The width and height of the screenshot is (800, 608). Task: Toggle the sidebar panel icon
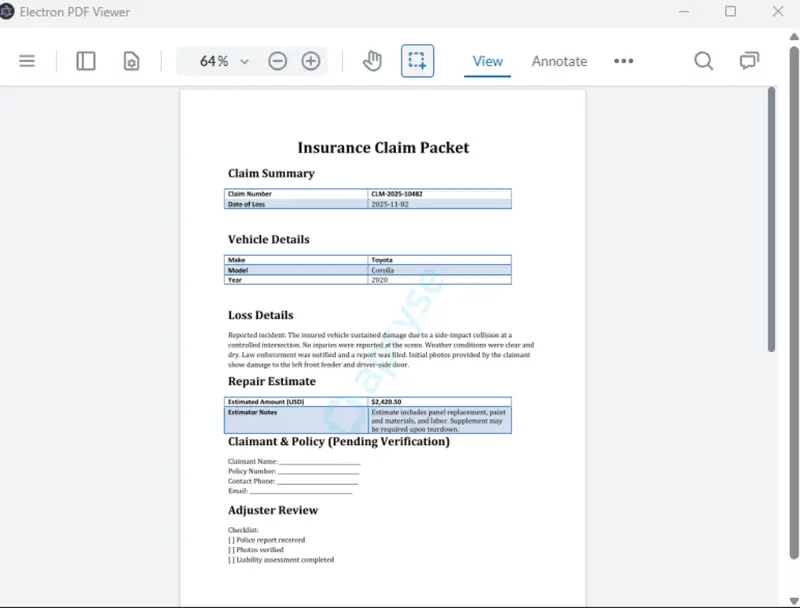coord(86,61)
